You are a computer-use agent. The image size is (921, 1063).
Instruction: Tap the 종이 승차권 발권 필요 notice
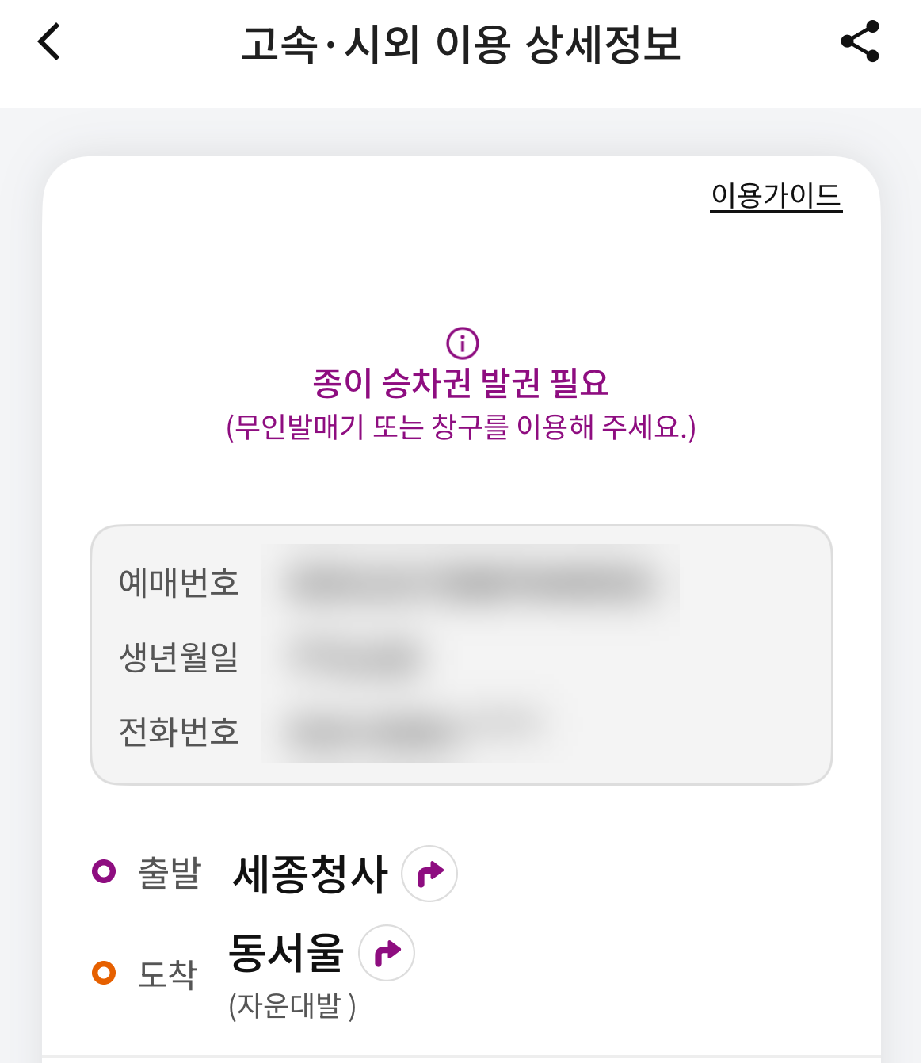click(x=461, y=383)
